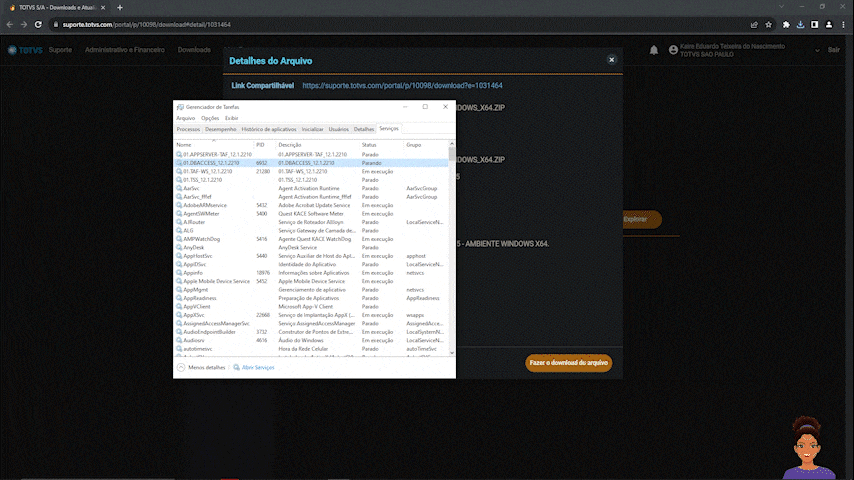Switch to Histórico de aplicativos tab
Image resolution: width=854 pixels, height=480 pixels.
[x=269, y=129]
